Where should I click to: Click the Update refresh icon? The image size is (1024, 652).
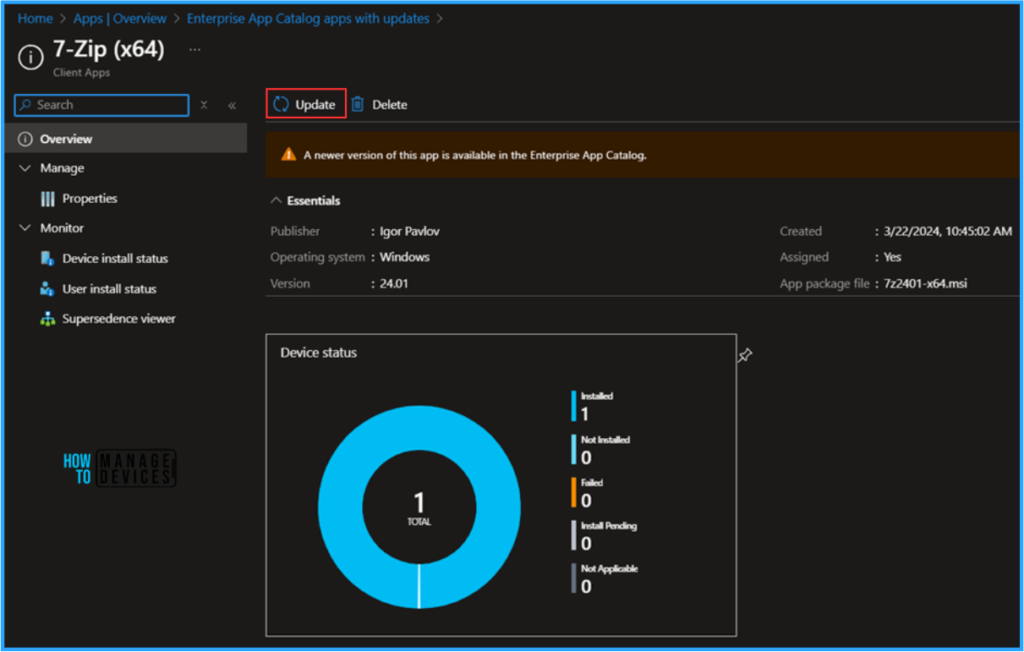(x=281, y=104)
